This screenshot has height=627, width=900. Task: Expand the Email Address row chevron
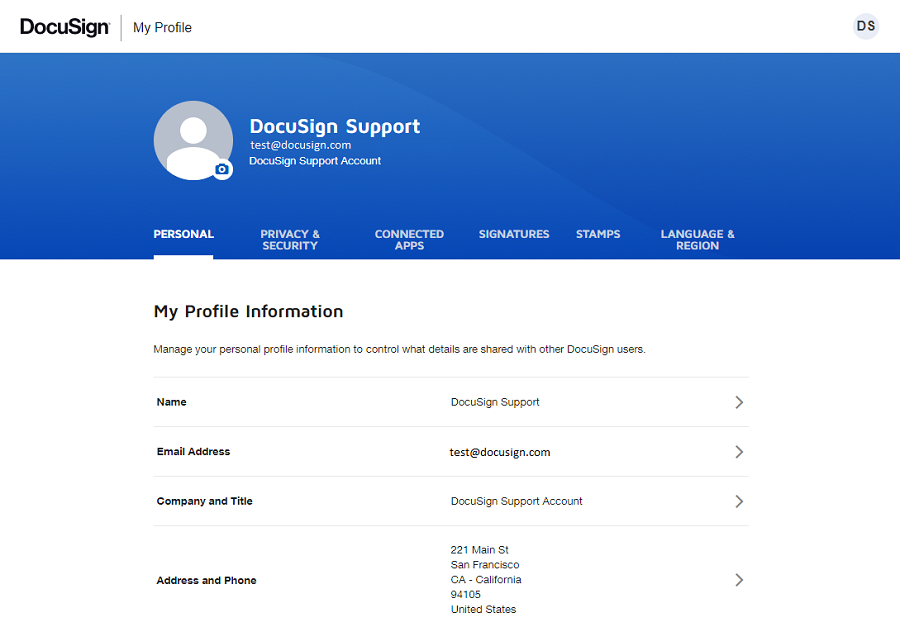pyautogui.click(x=739, y=452)
